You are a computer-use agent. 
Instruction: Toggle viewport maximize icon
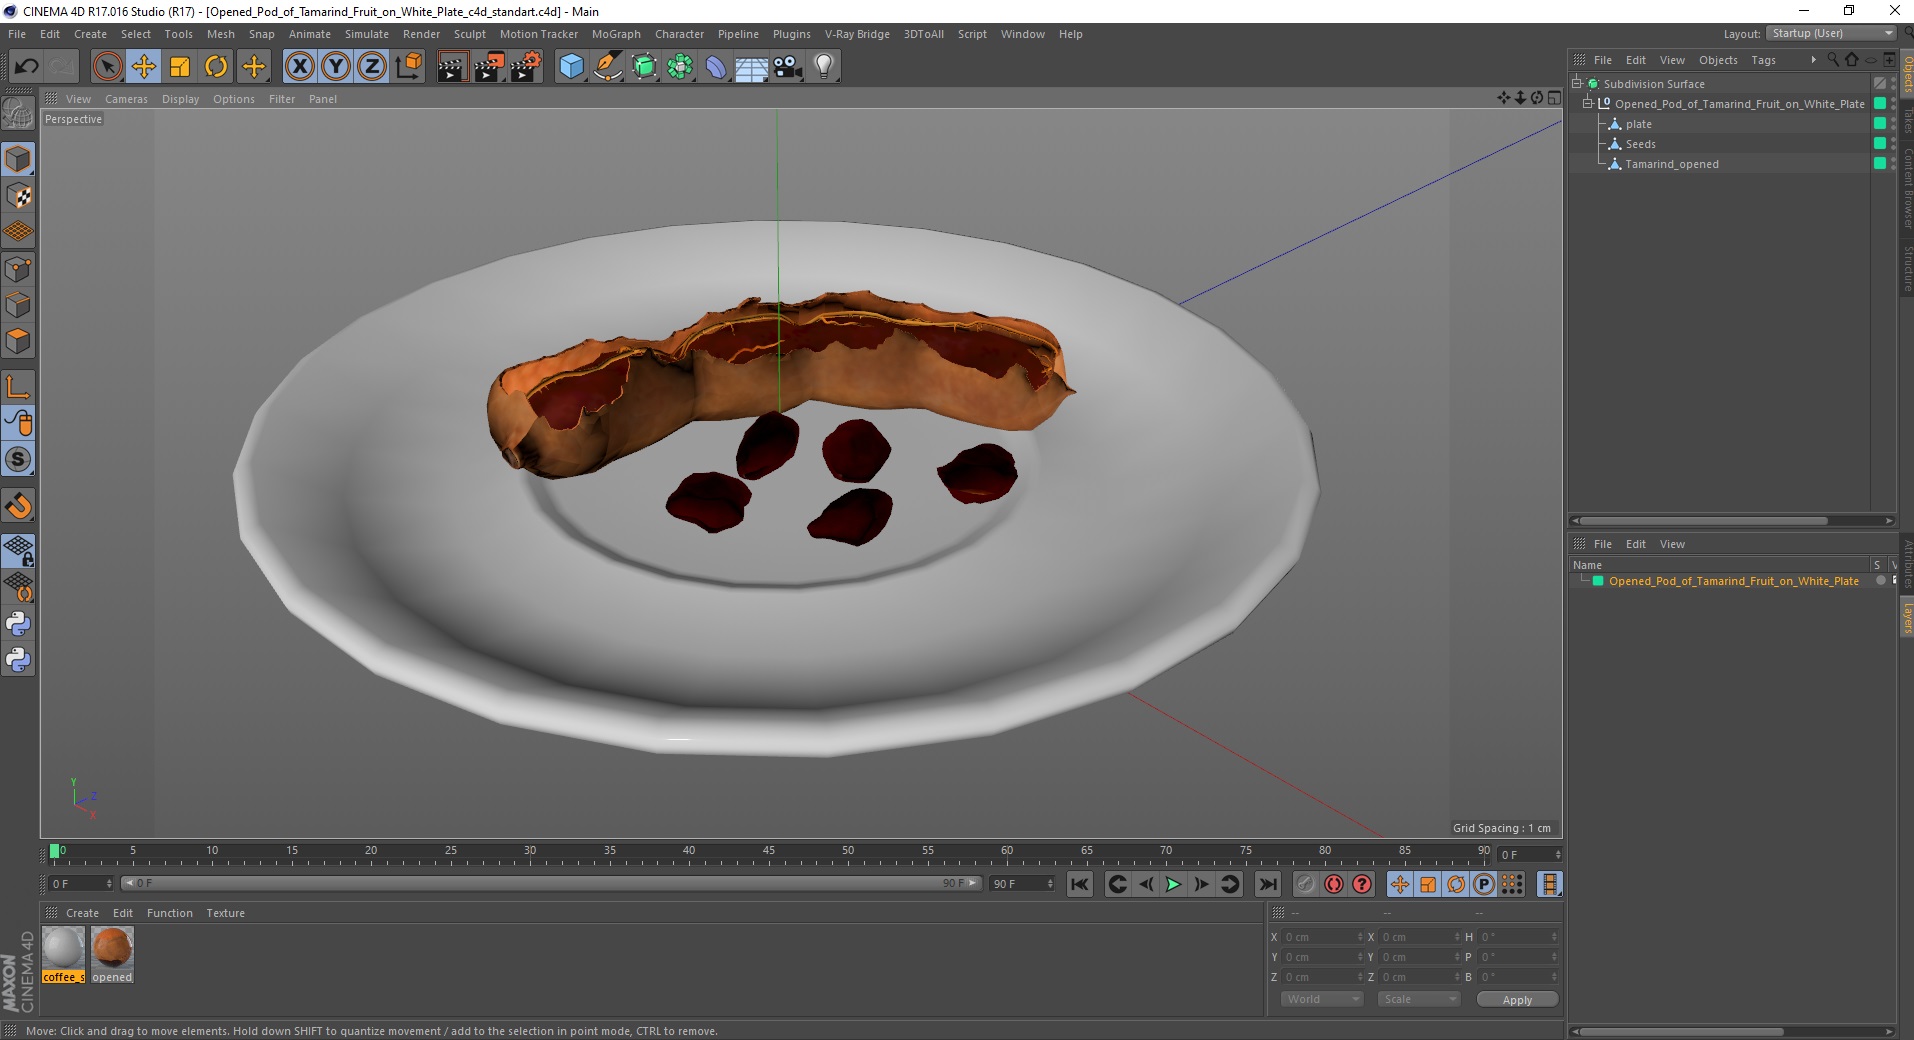click(1553, 98)
